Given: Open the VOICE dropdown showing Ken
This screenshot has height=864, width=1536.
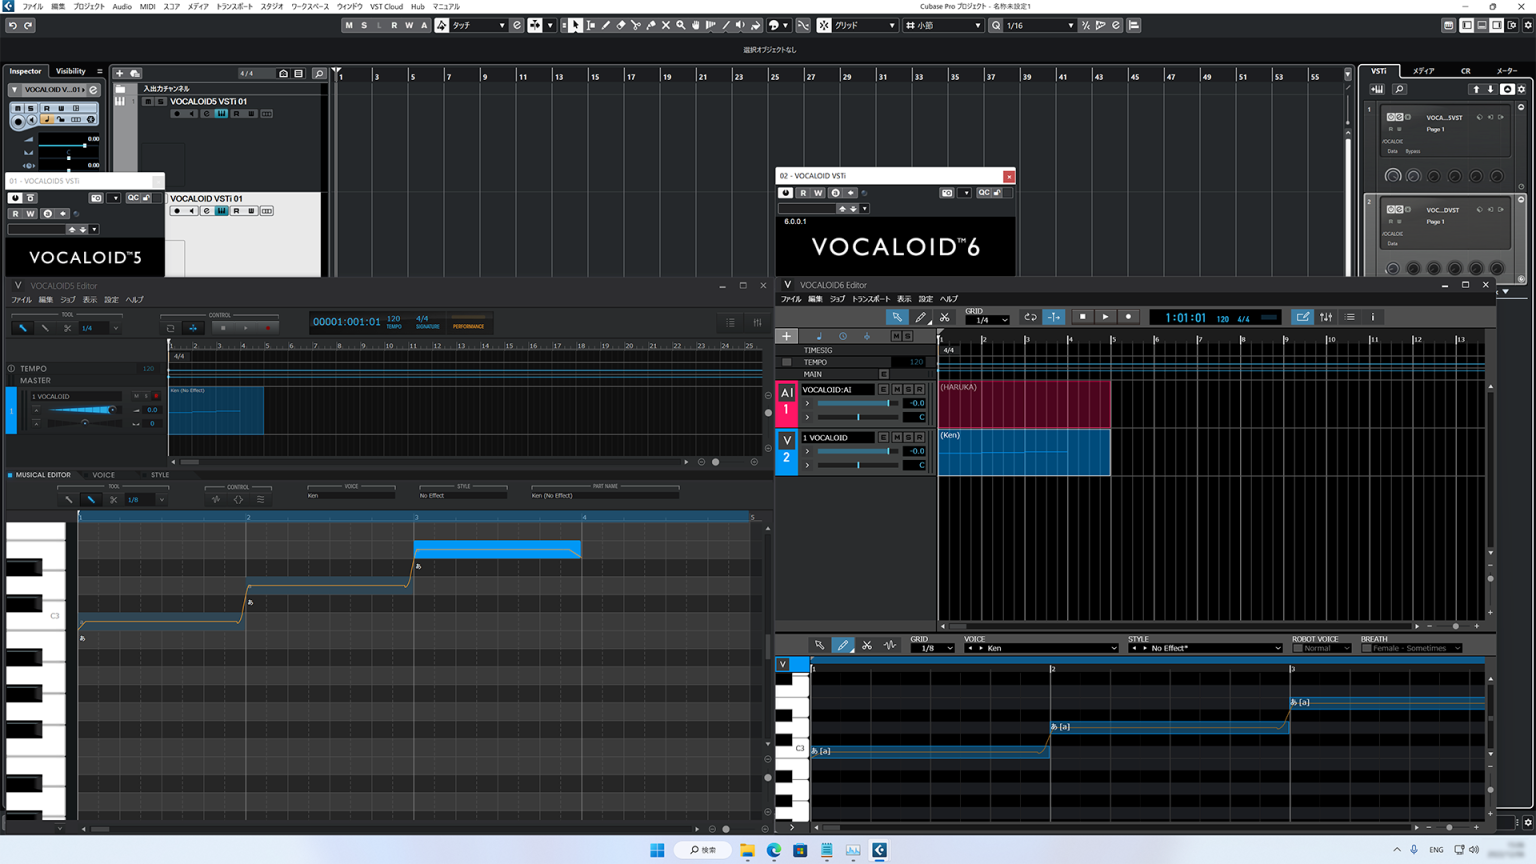Looking at the screenshot, I should point(1040,647).
